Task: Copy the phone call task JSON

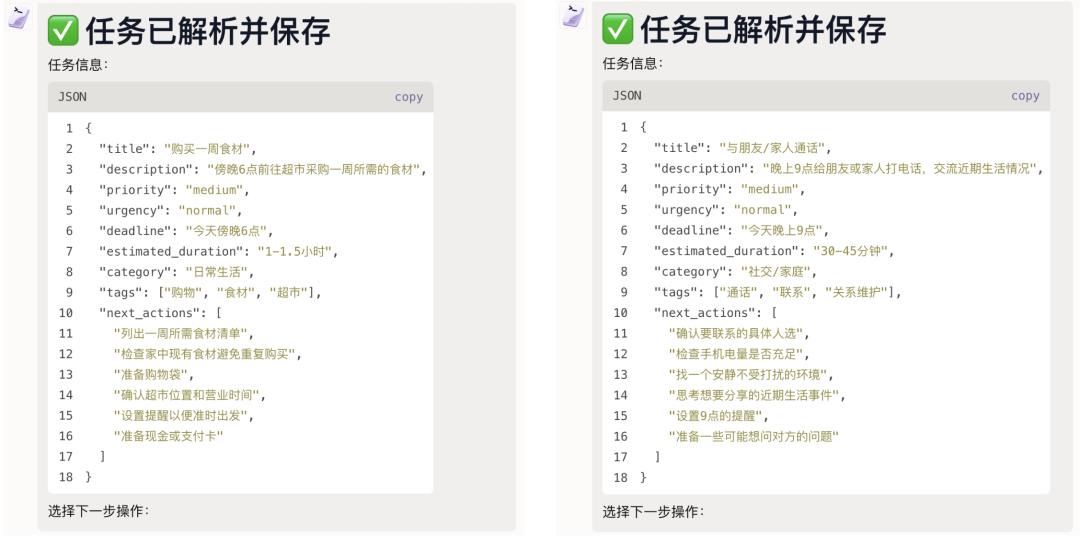Action: click(x=1025, y=96)
